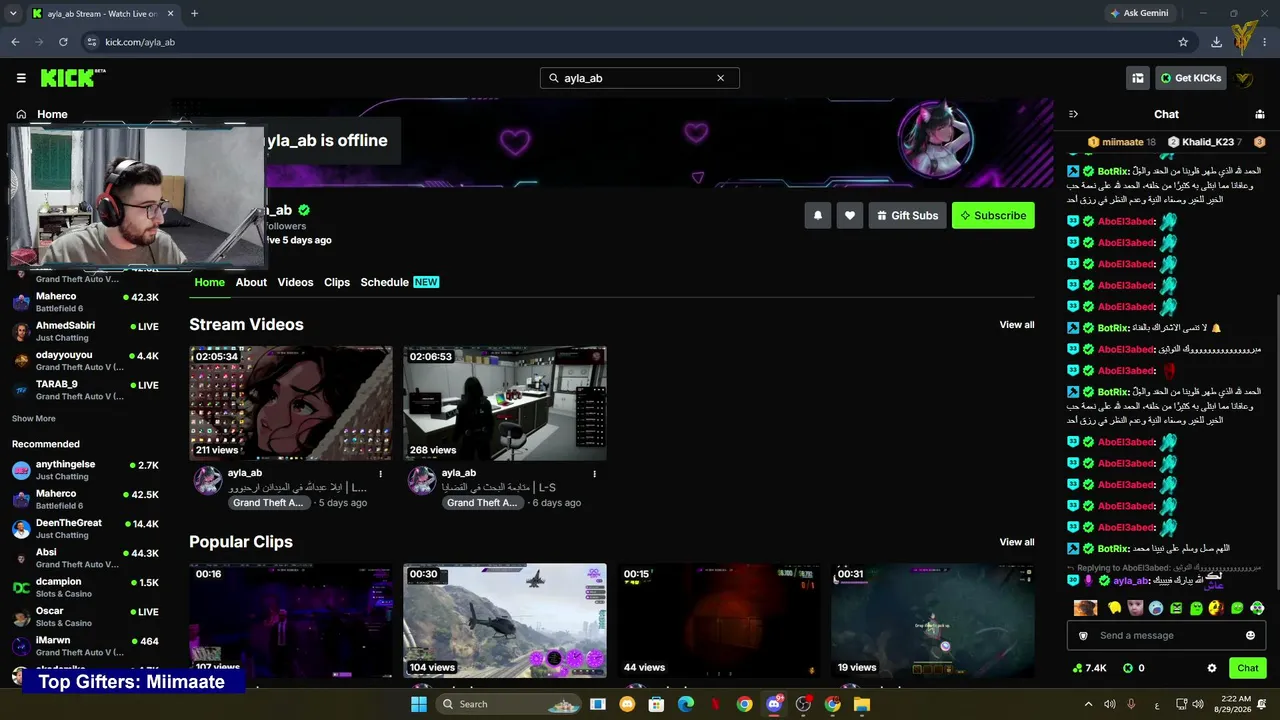Open the theatre layout icon beside Get KICKs

click(x=1138, y=78)
